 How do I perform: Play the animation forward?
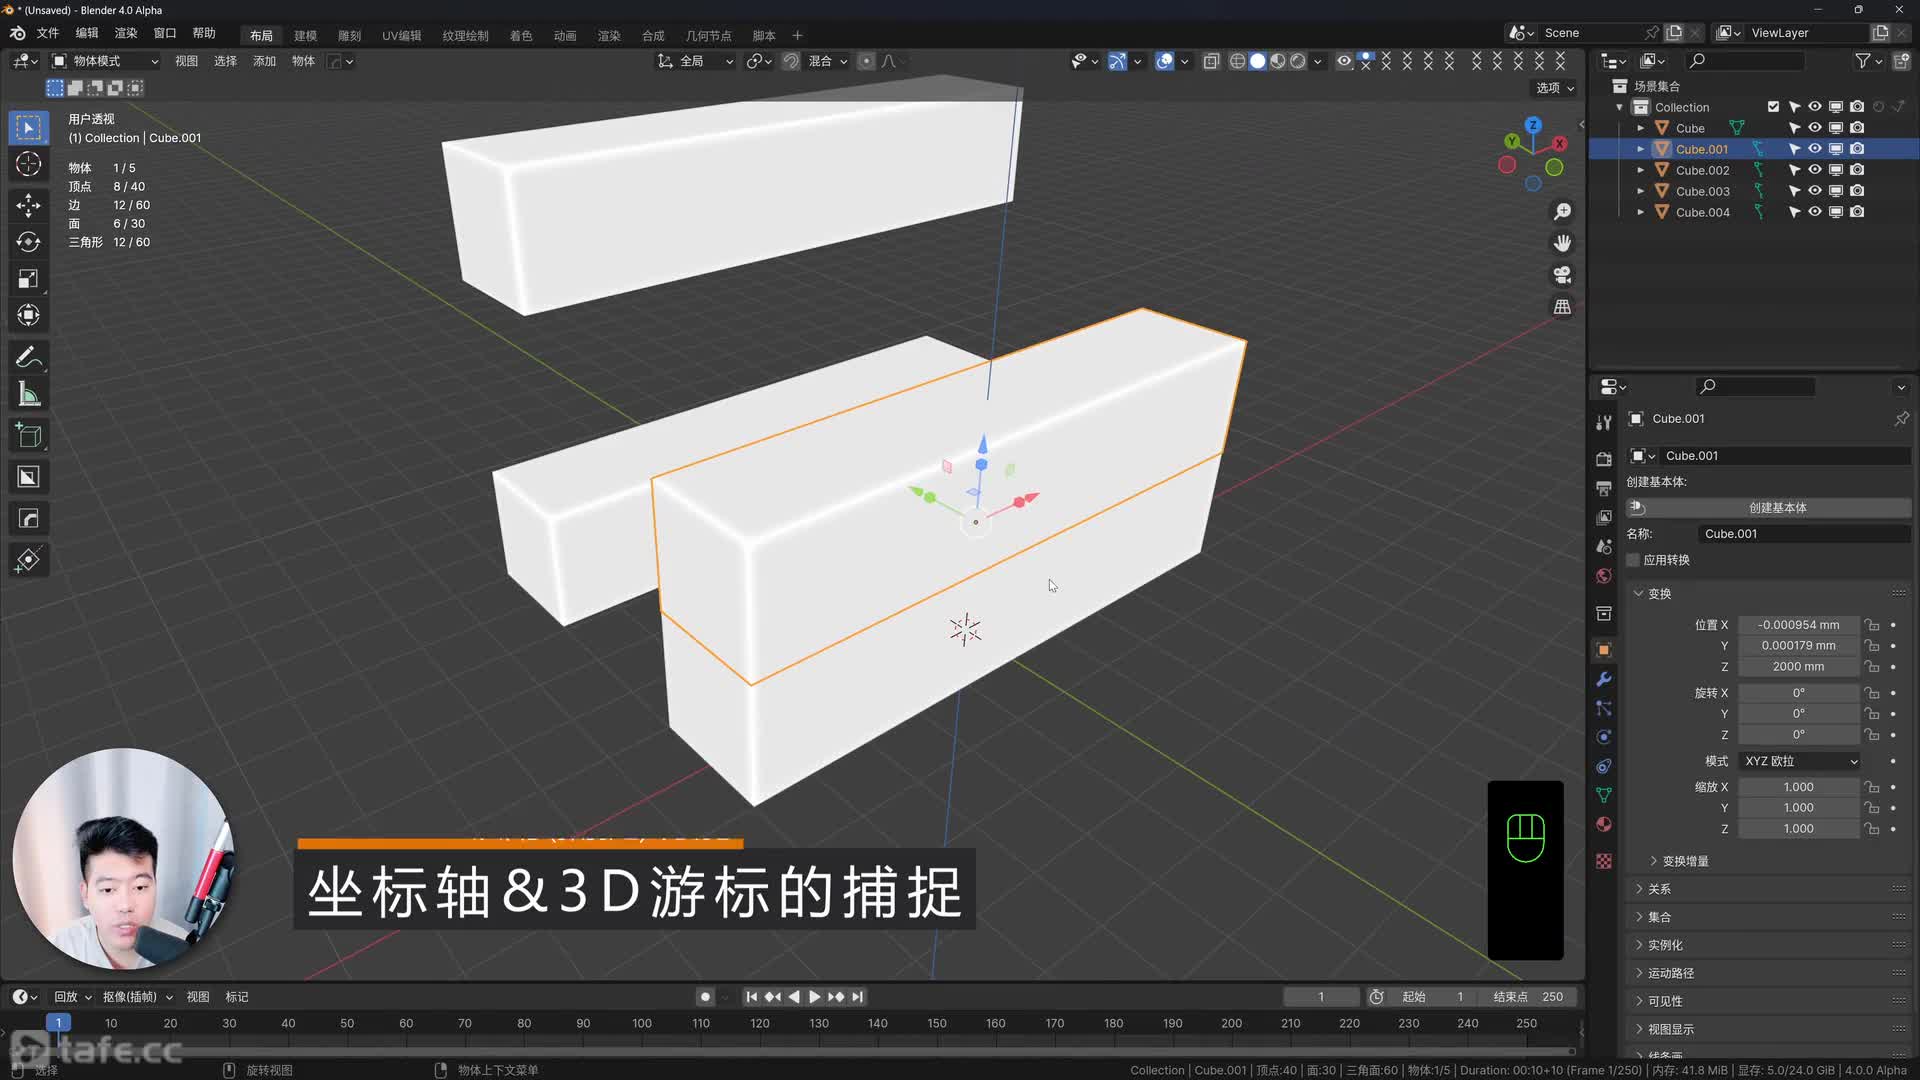coord(814,997)
